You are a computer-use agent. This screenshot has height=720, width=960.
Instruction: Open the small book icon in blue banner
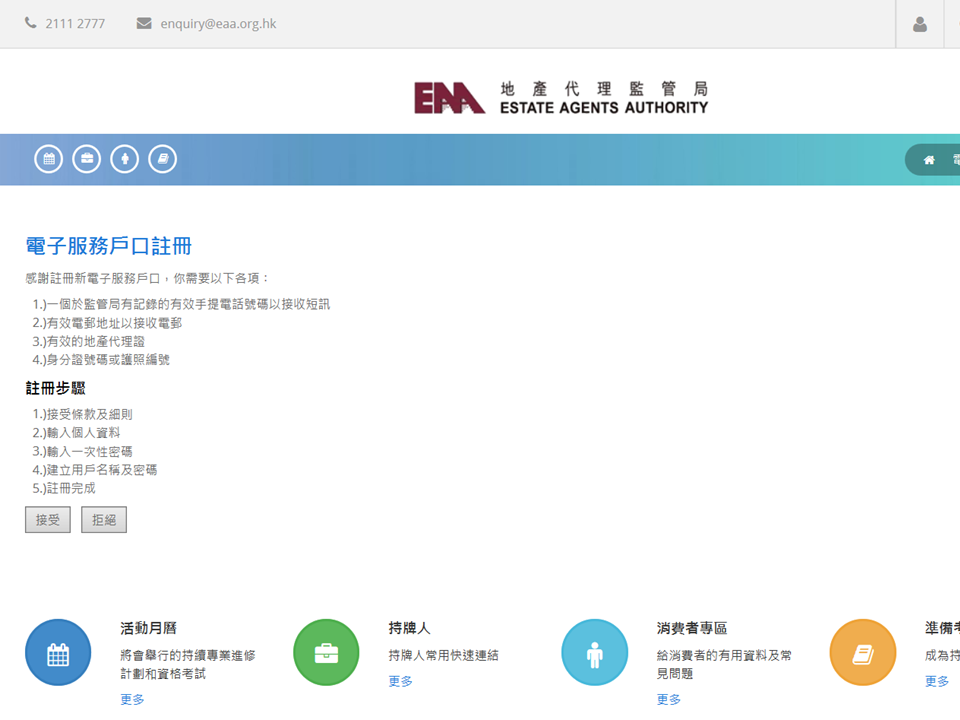click(163, 159)
